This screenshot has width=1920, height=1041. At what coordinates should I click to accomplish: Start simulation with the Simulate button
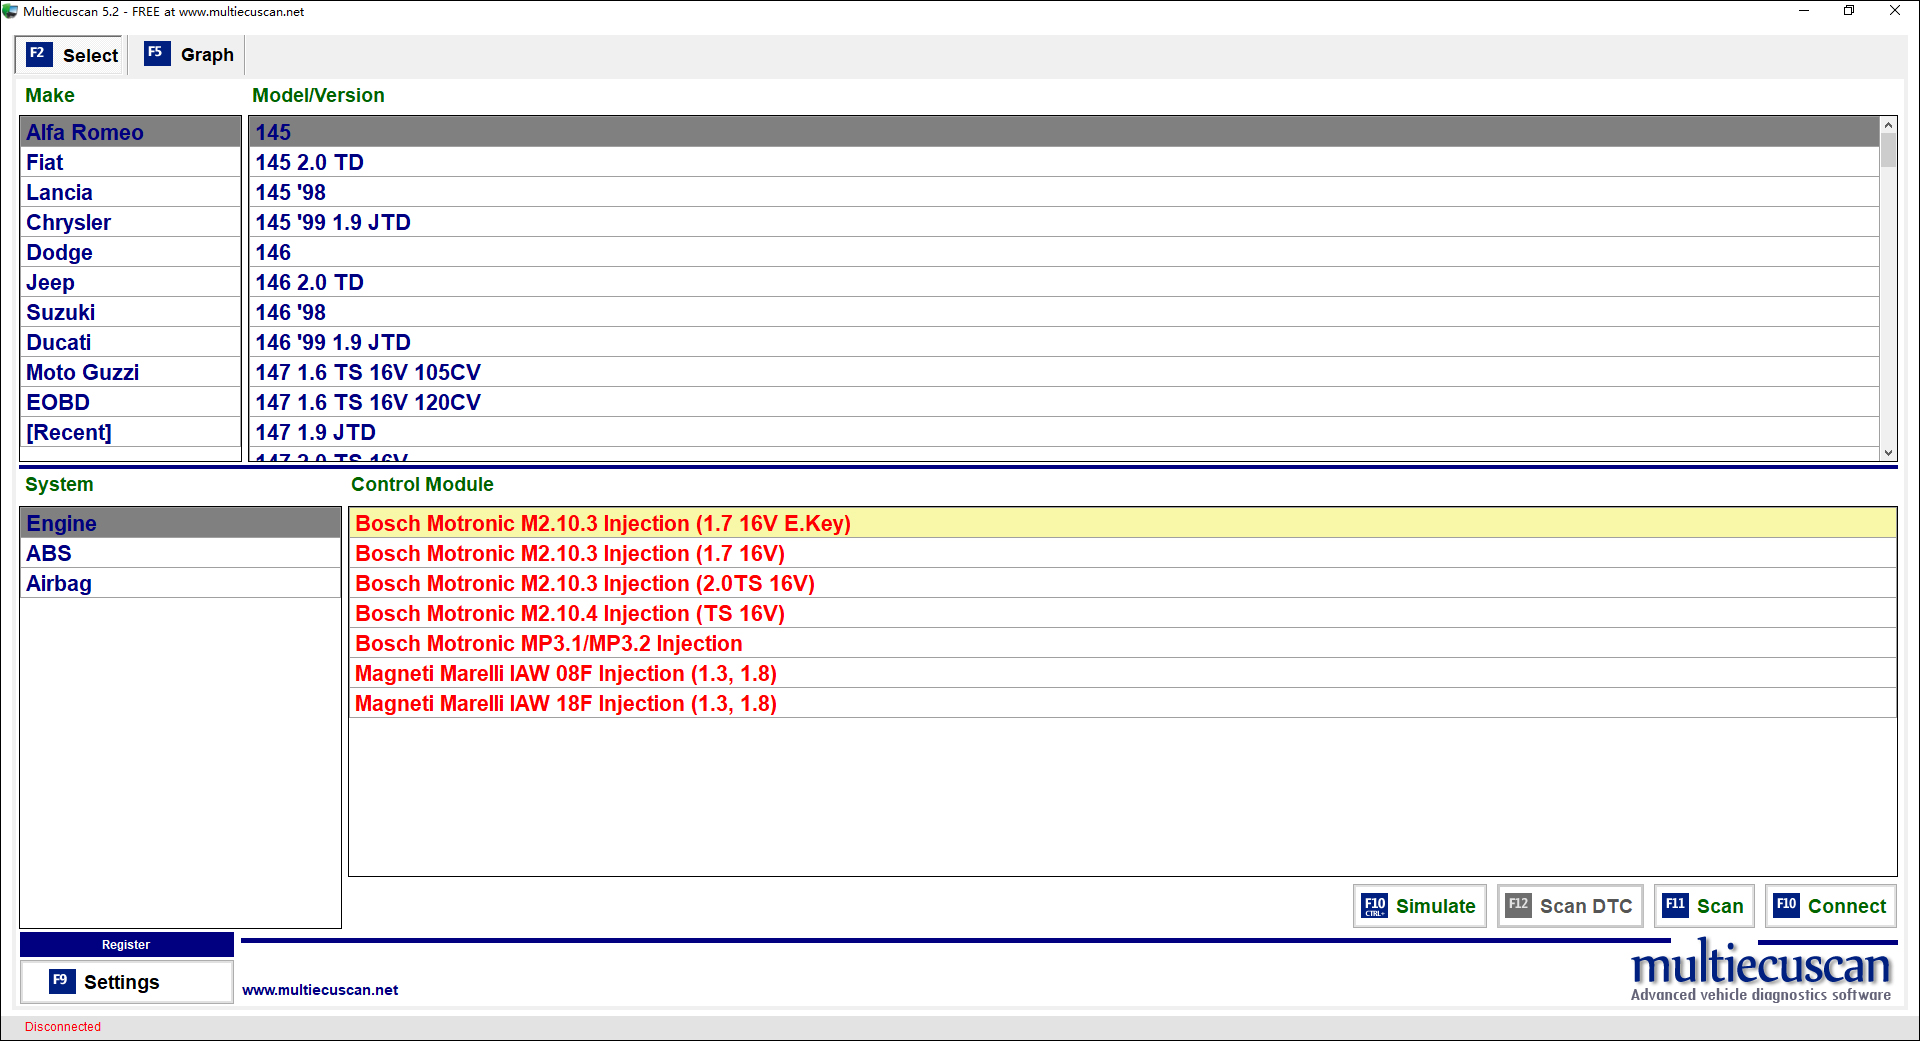coord(1420,906)
